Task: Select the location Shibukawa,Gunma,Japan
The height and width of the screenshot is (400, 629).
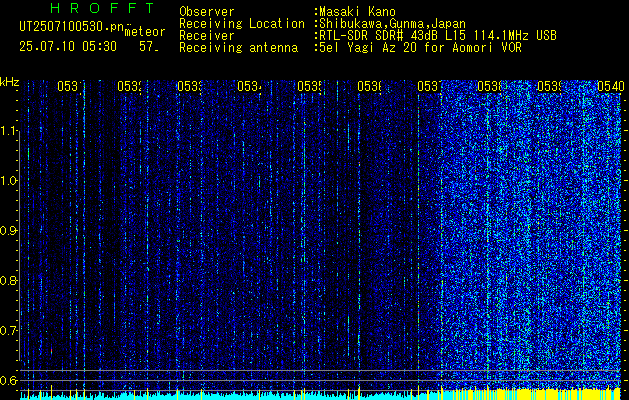Action: (x=391, y=24)
